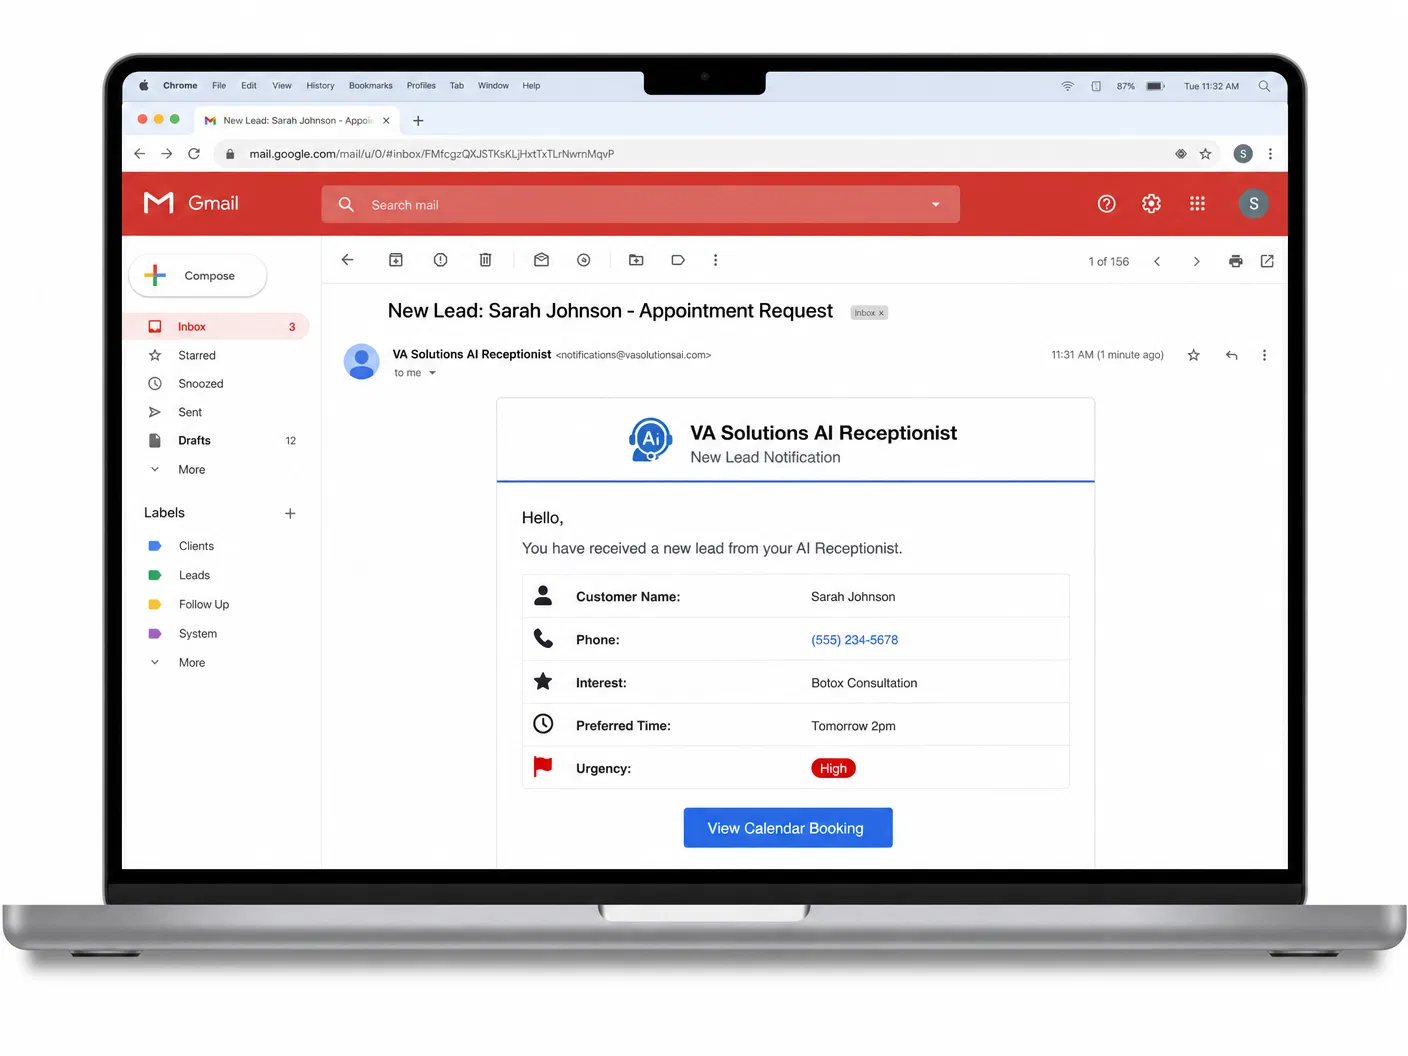Open Gmail settings gear

point(1152,204)
